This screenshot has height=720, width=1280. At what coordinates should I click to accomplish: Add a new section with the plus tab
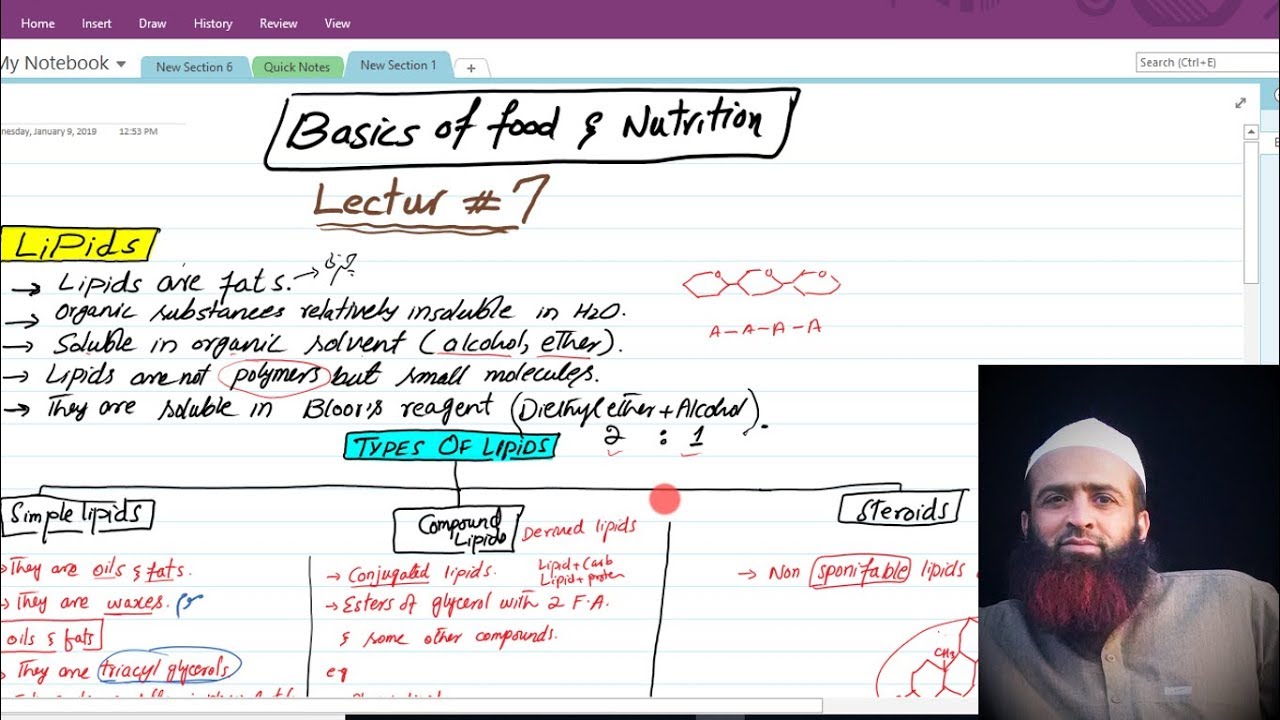pyautogui.click(x=471, y=68)
